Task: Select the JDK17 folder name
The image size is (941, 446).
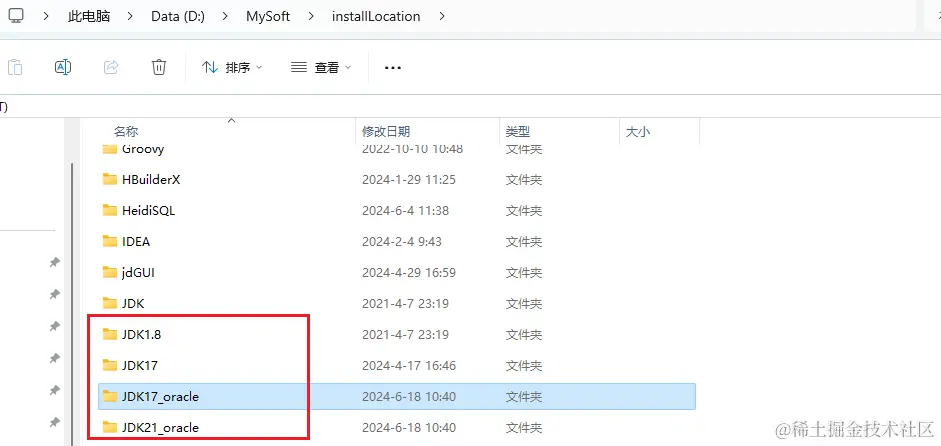Action: (x=139, y=366)
